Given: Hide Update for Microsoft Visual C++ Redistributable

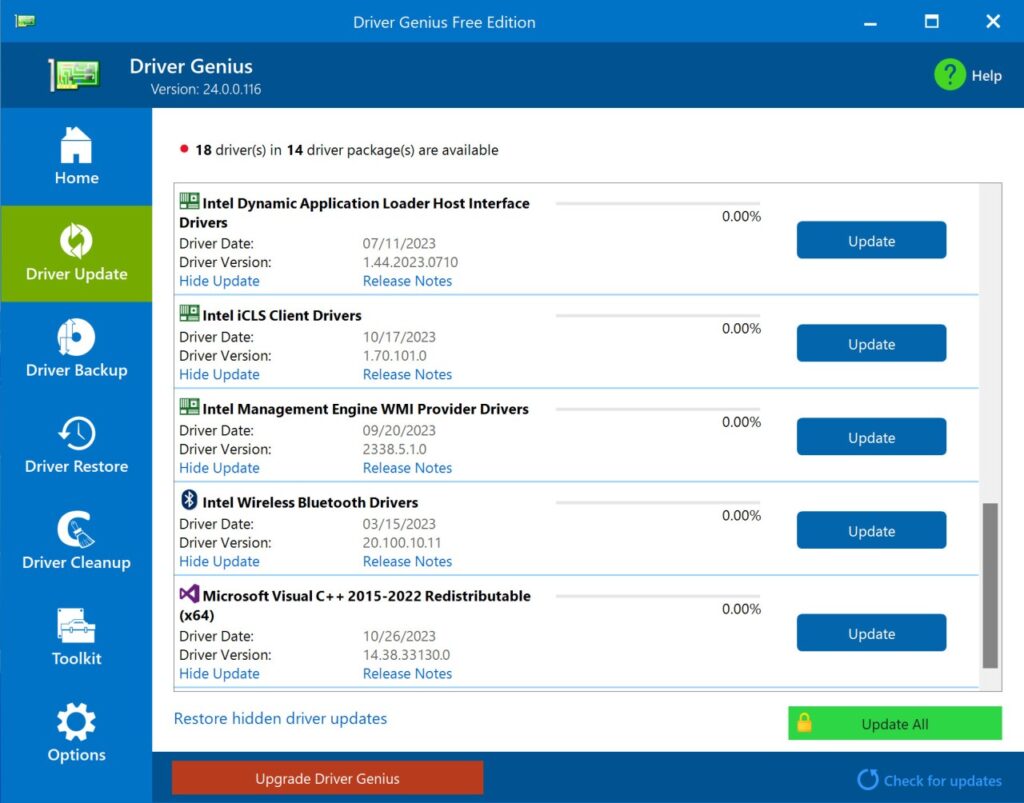Looking at the screenshot, I should tap(219, 673).
